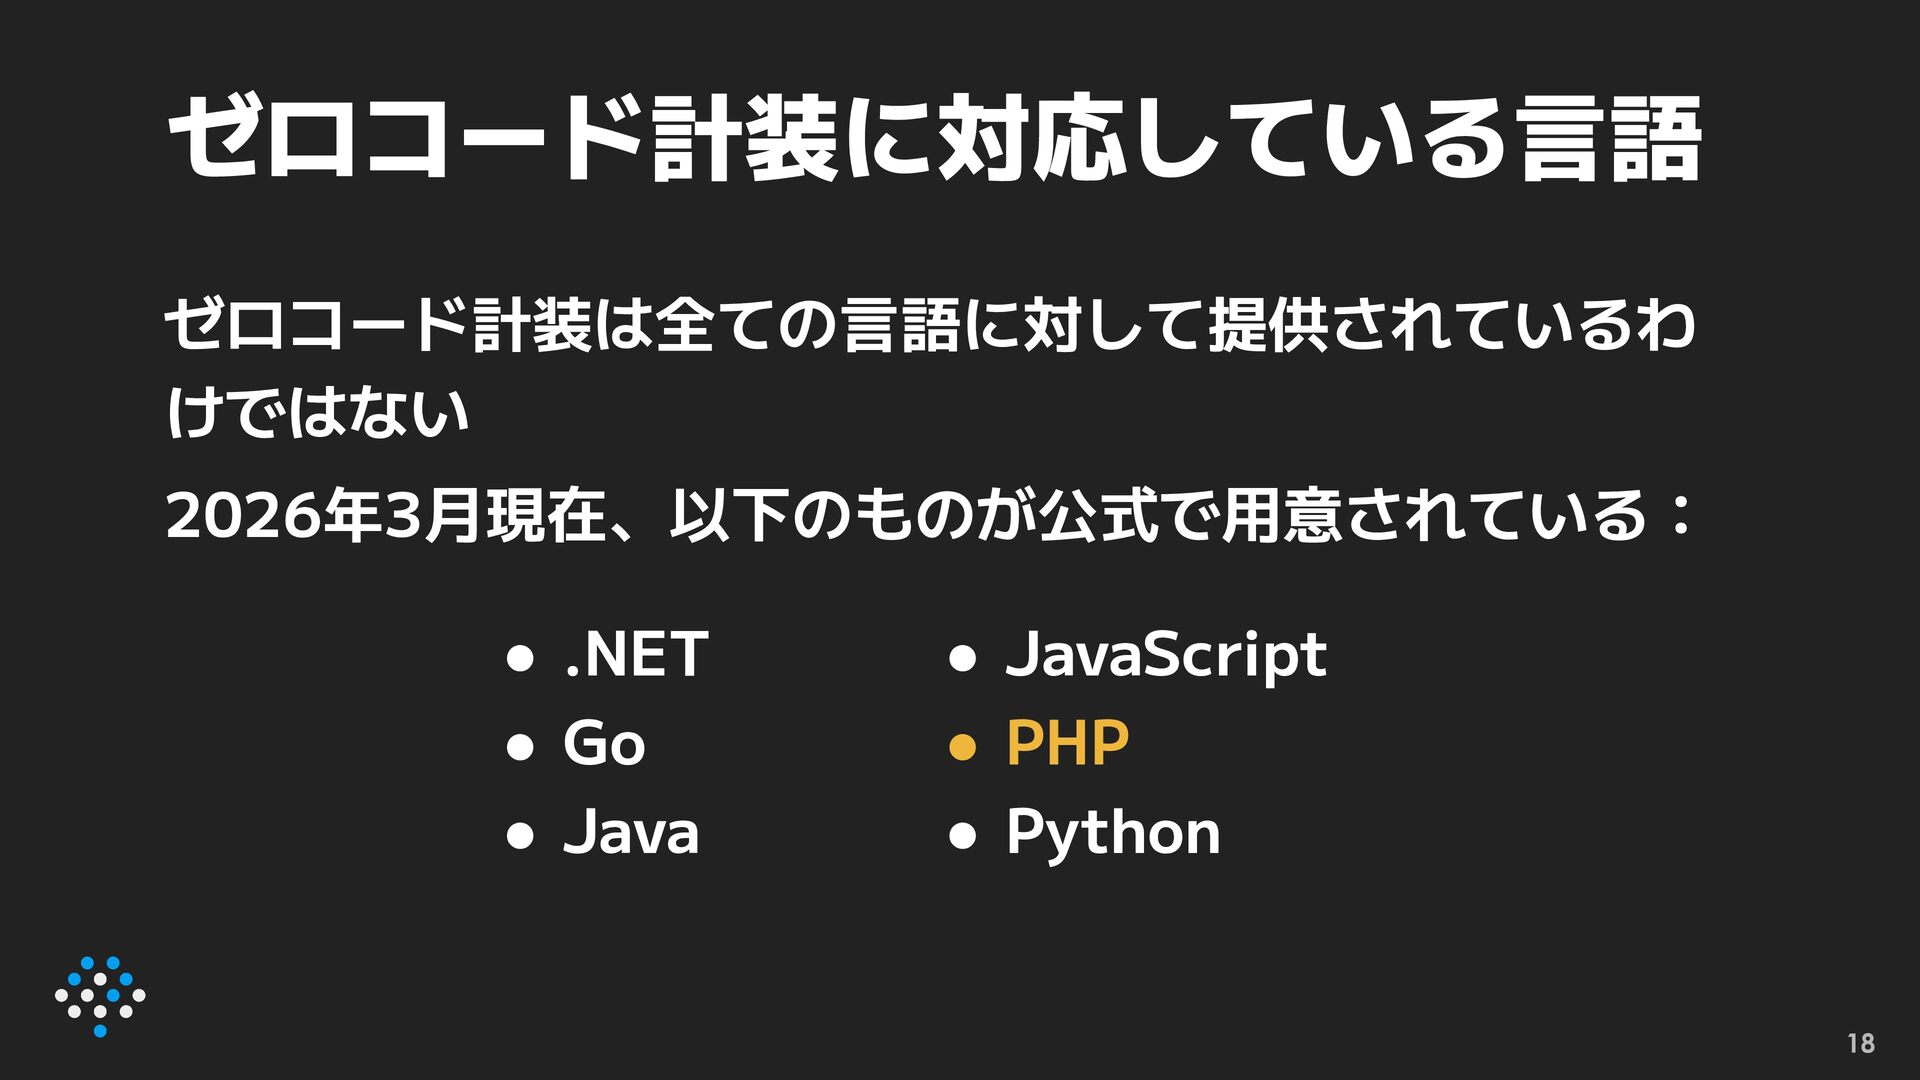The width and height of the screenshot is (1920, 1080).
Task: Click the line starting with 2026年3月現在
Action: tap(928, 516)
